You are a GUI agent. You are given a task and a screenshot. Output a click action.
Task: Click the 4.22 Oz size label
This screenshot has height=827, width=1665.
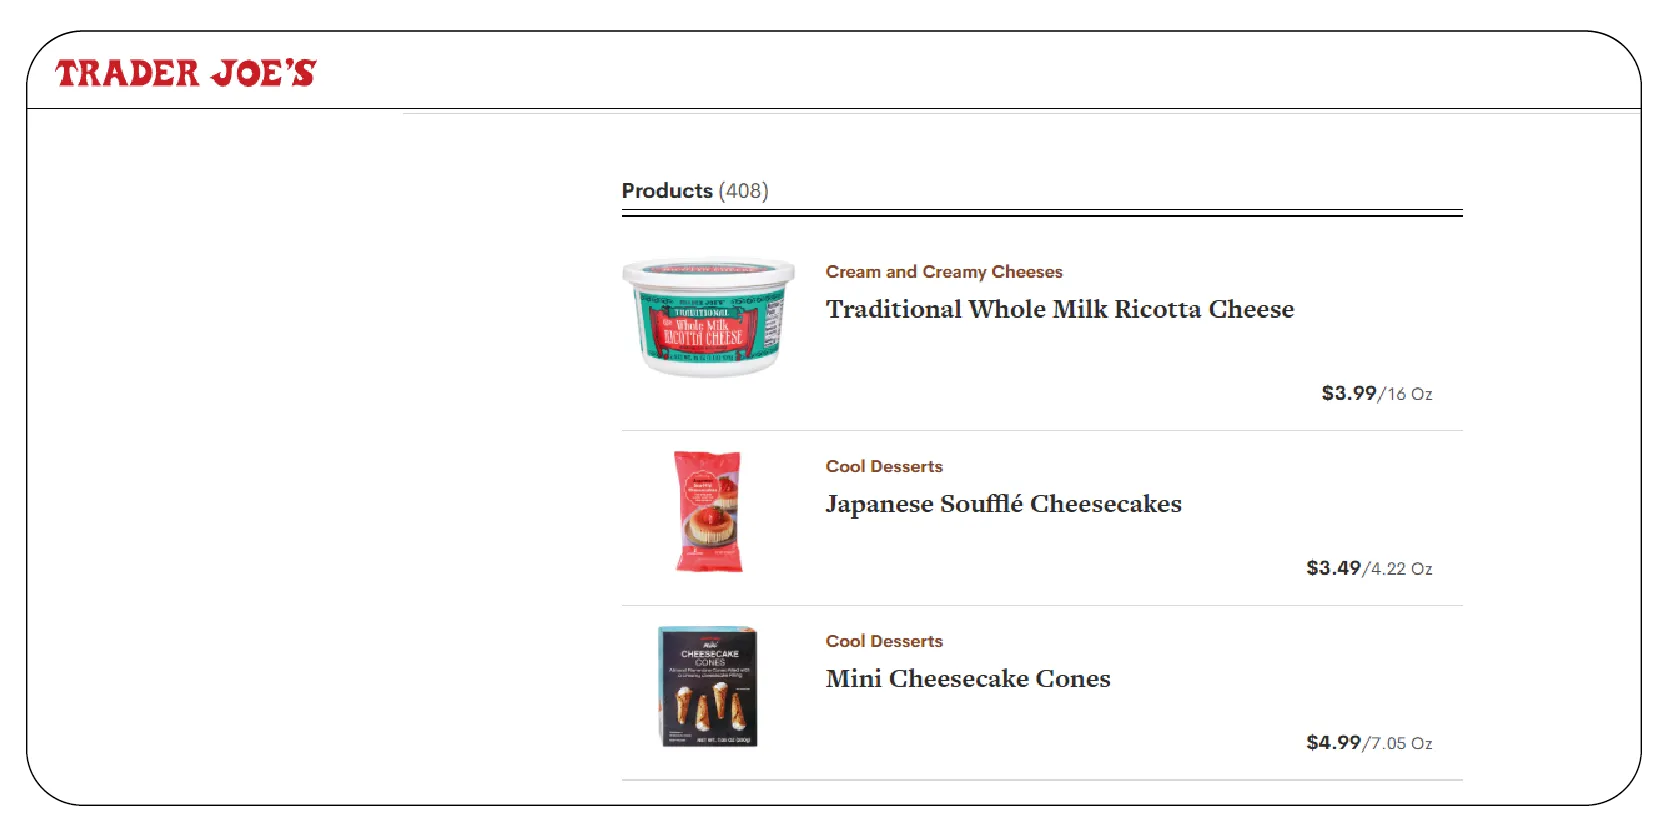[1402, 569]
